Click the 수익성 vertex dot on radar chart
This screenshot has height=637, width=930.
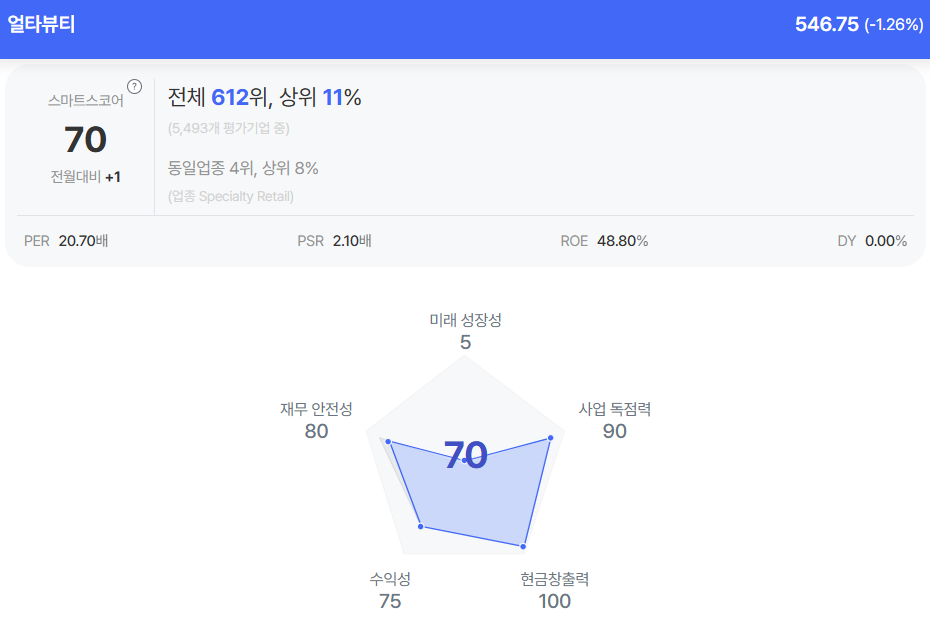[x=421, y=526]
